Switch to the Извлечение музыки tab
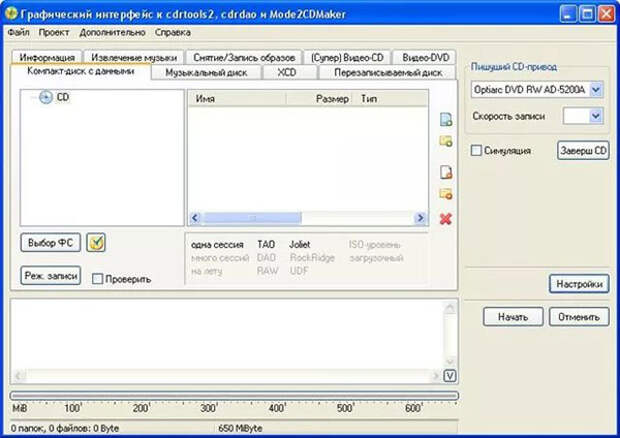Viewport: 620px width, 438px height. point(134,57)
